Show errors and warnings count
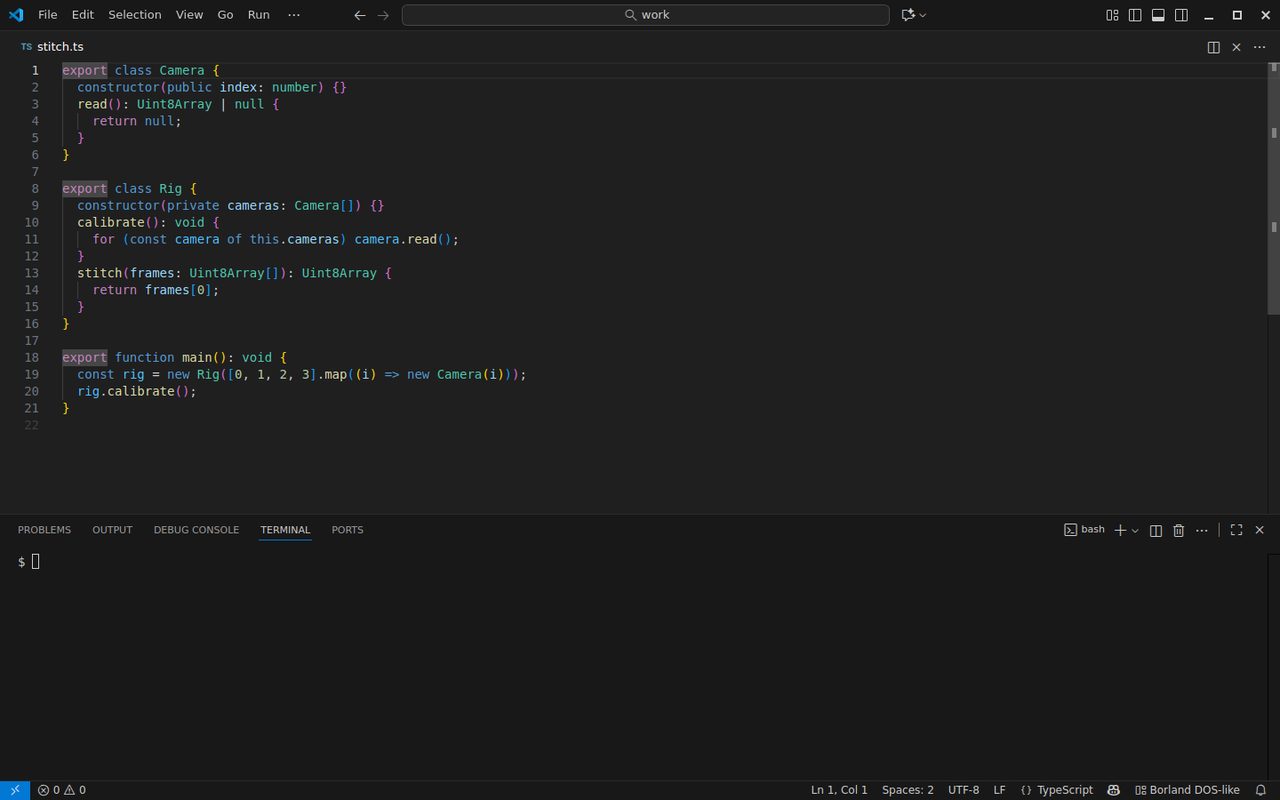 pos(62,790)
